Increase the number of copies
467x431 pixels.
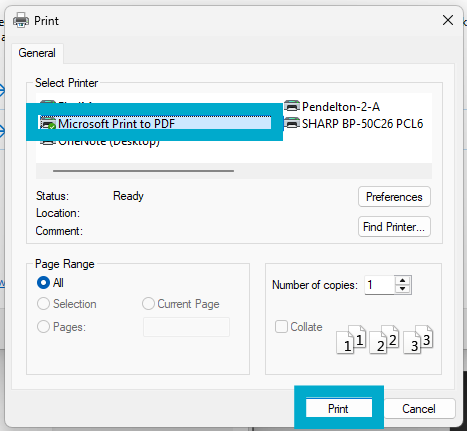(403, 281)
